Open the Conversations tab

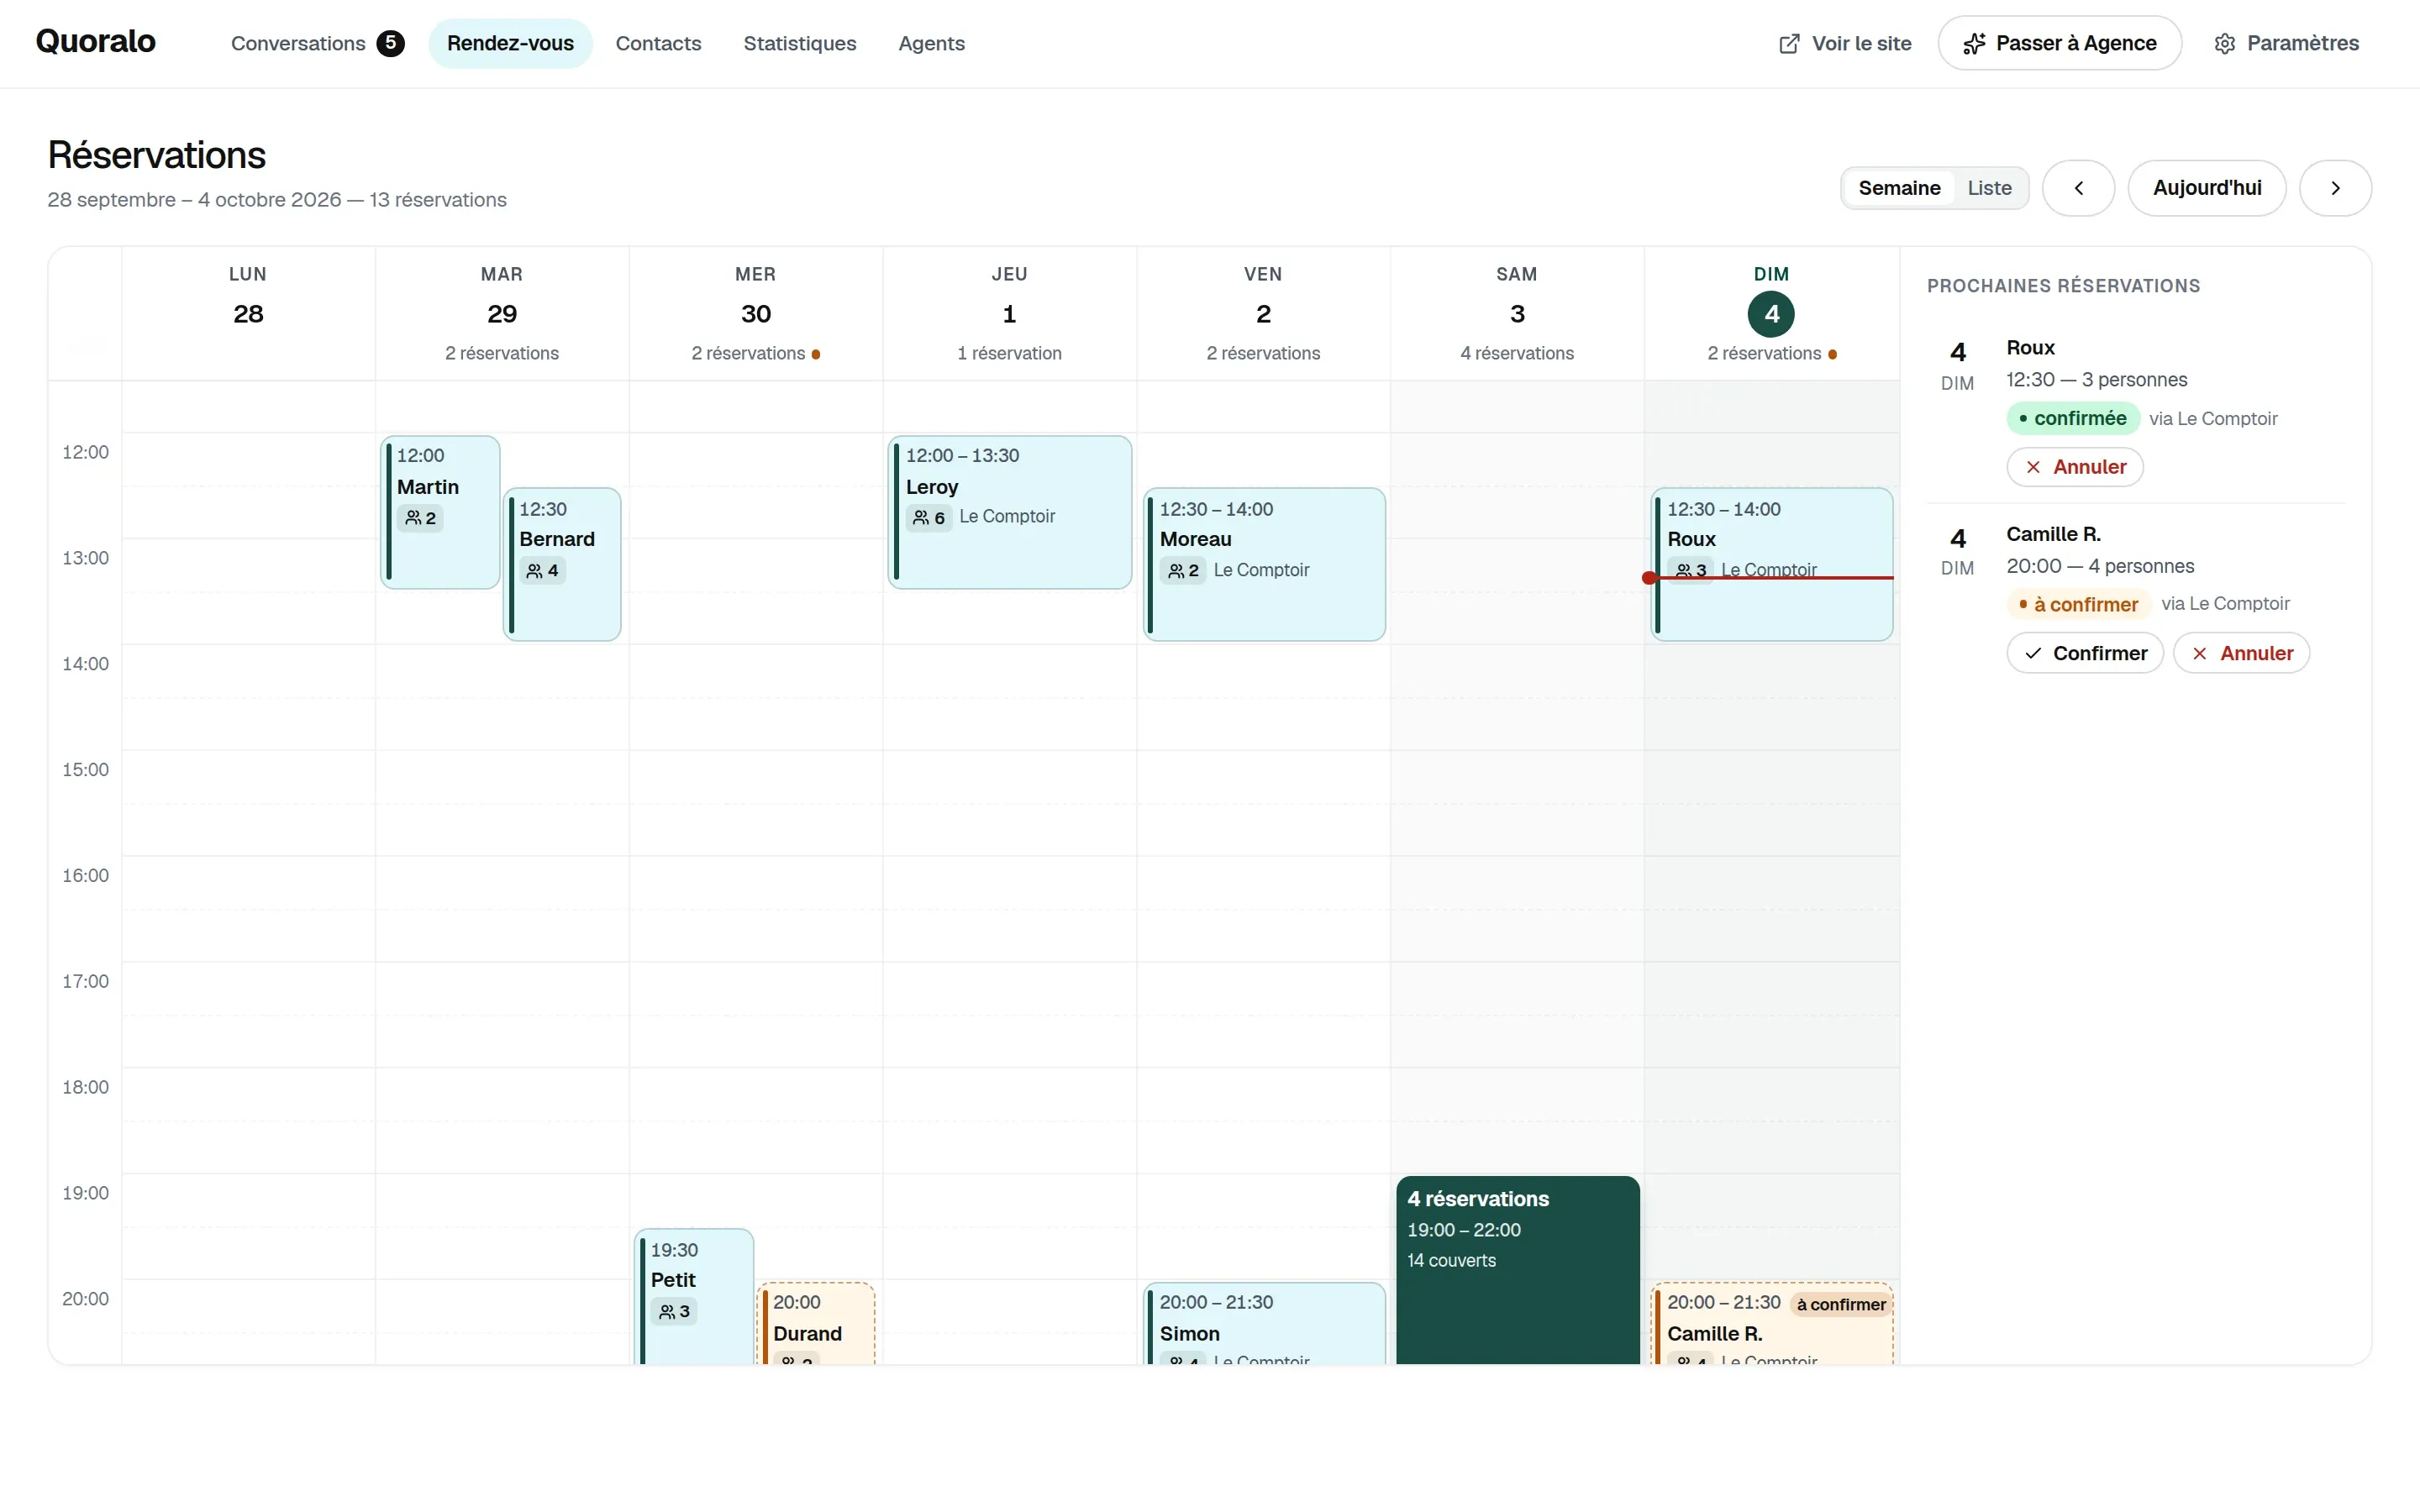coord(317,43)
